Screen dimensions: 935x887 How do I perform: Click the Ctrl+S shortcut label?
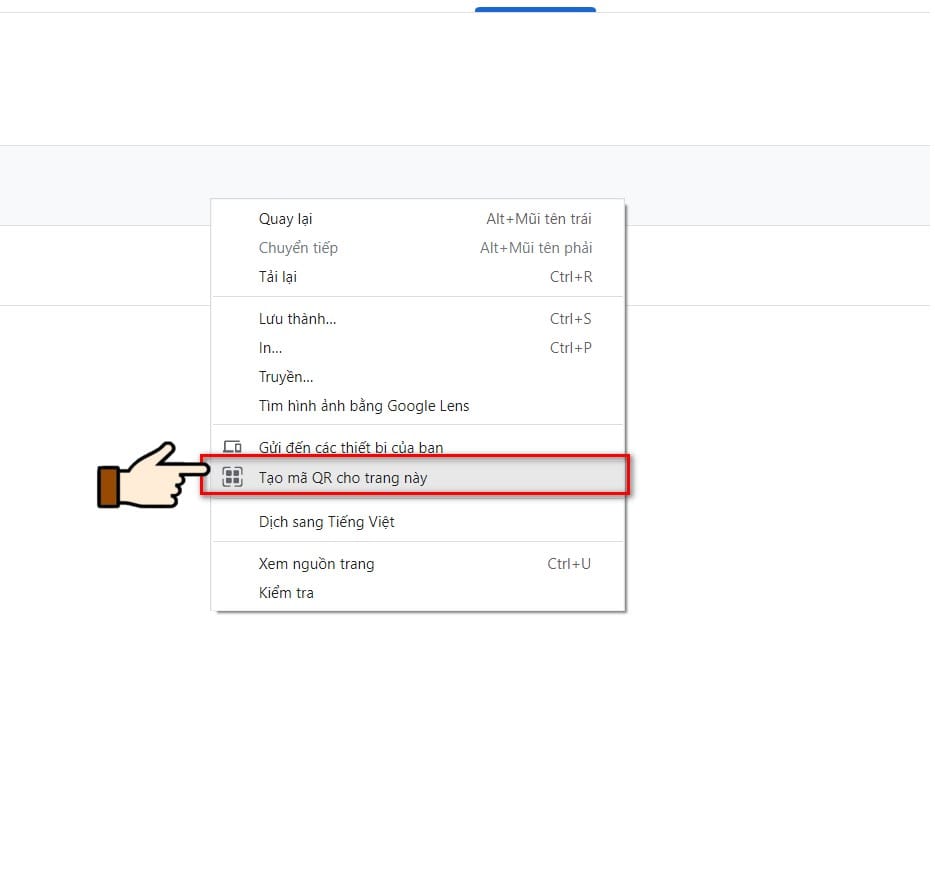click(571, 319)
